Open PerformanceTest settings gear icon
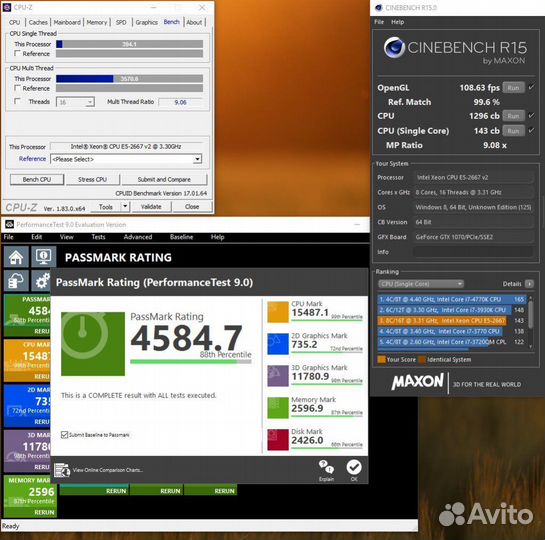The image size is (545, 540). 42,281
